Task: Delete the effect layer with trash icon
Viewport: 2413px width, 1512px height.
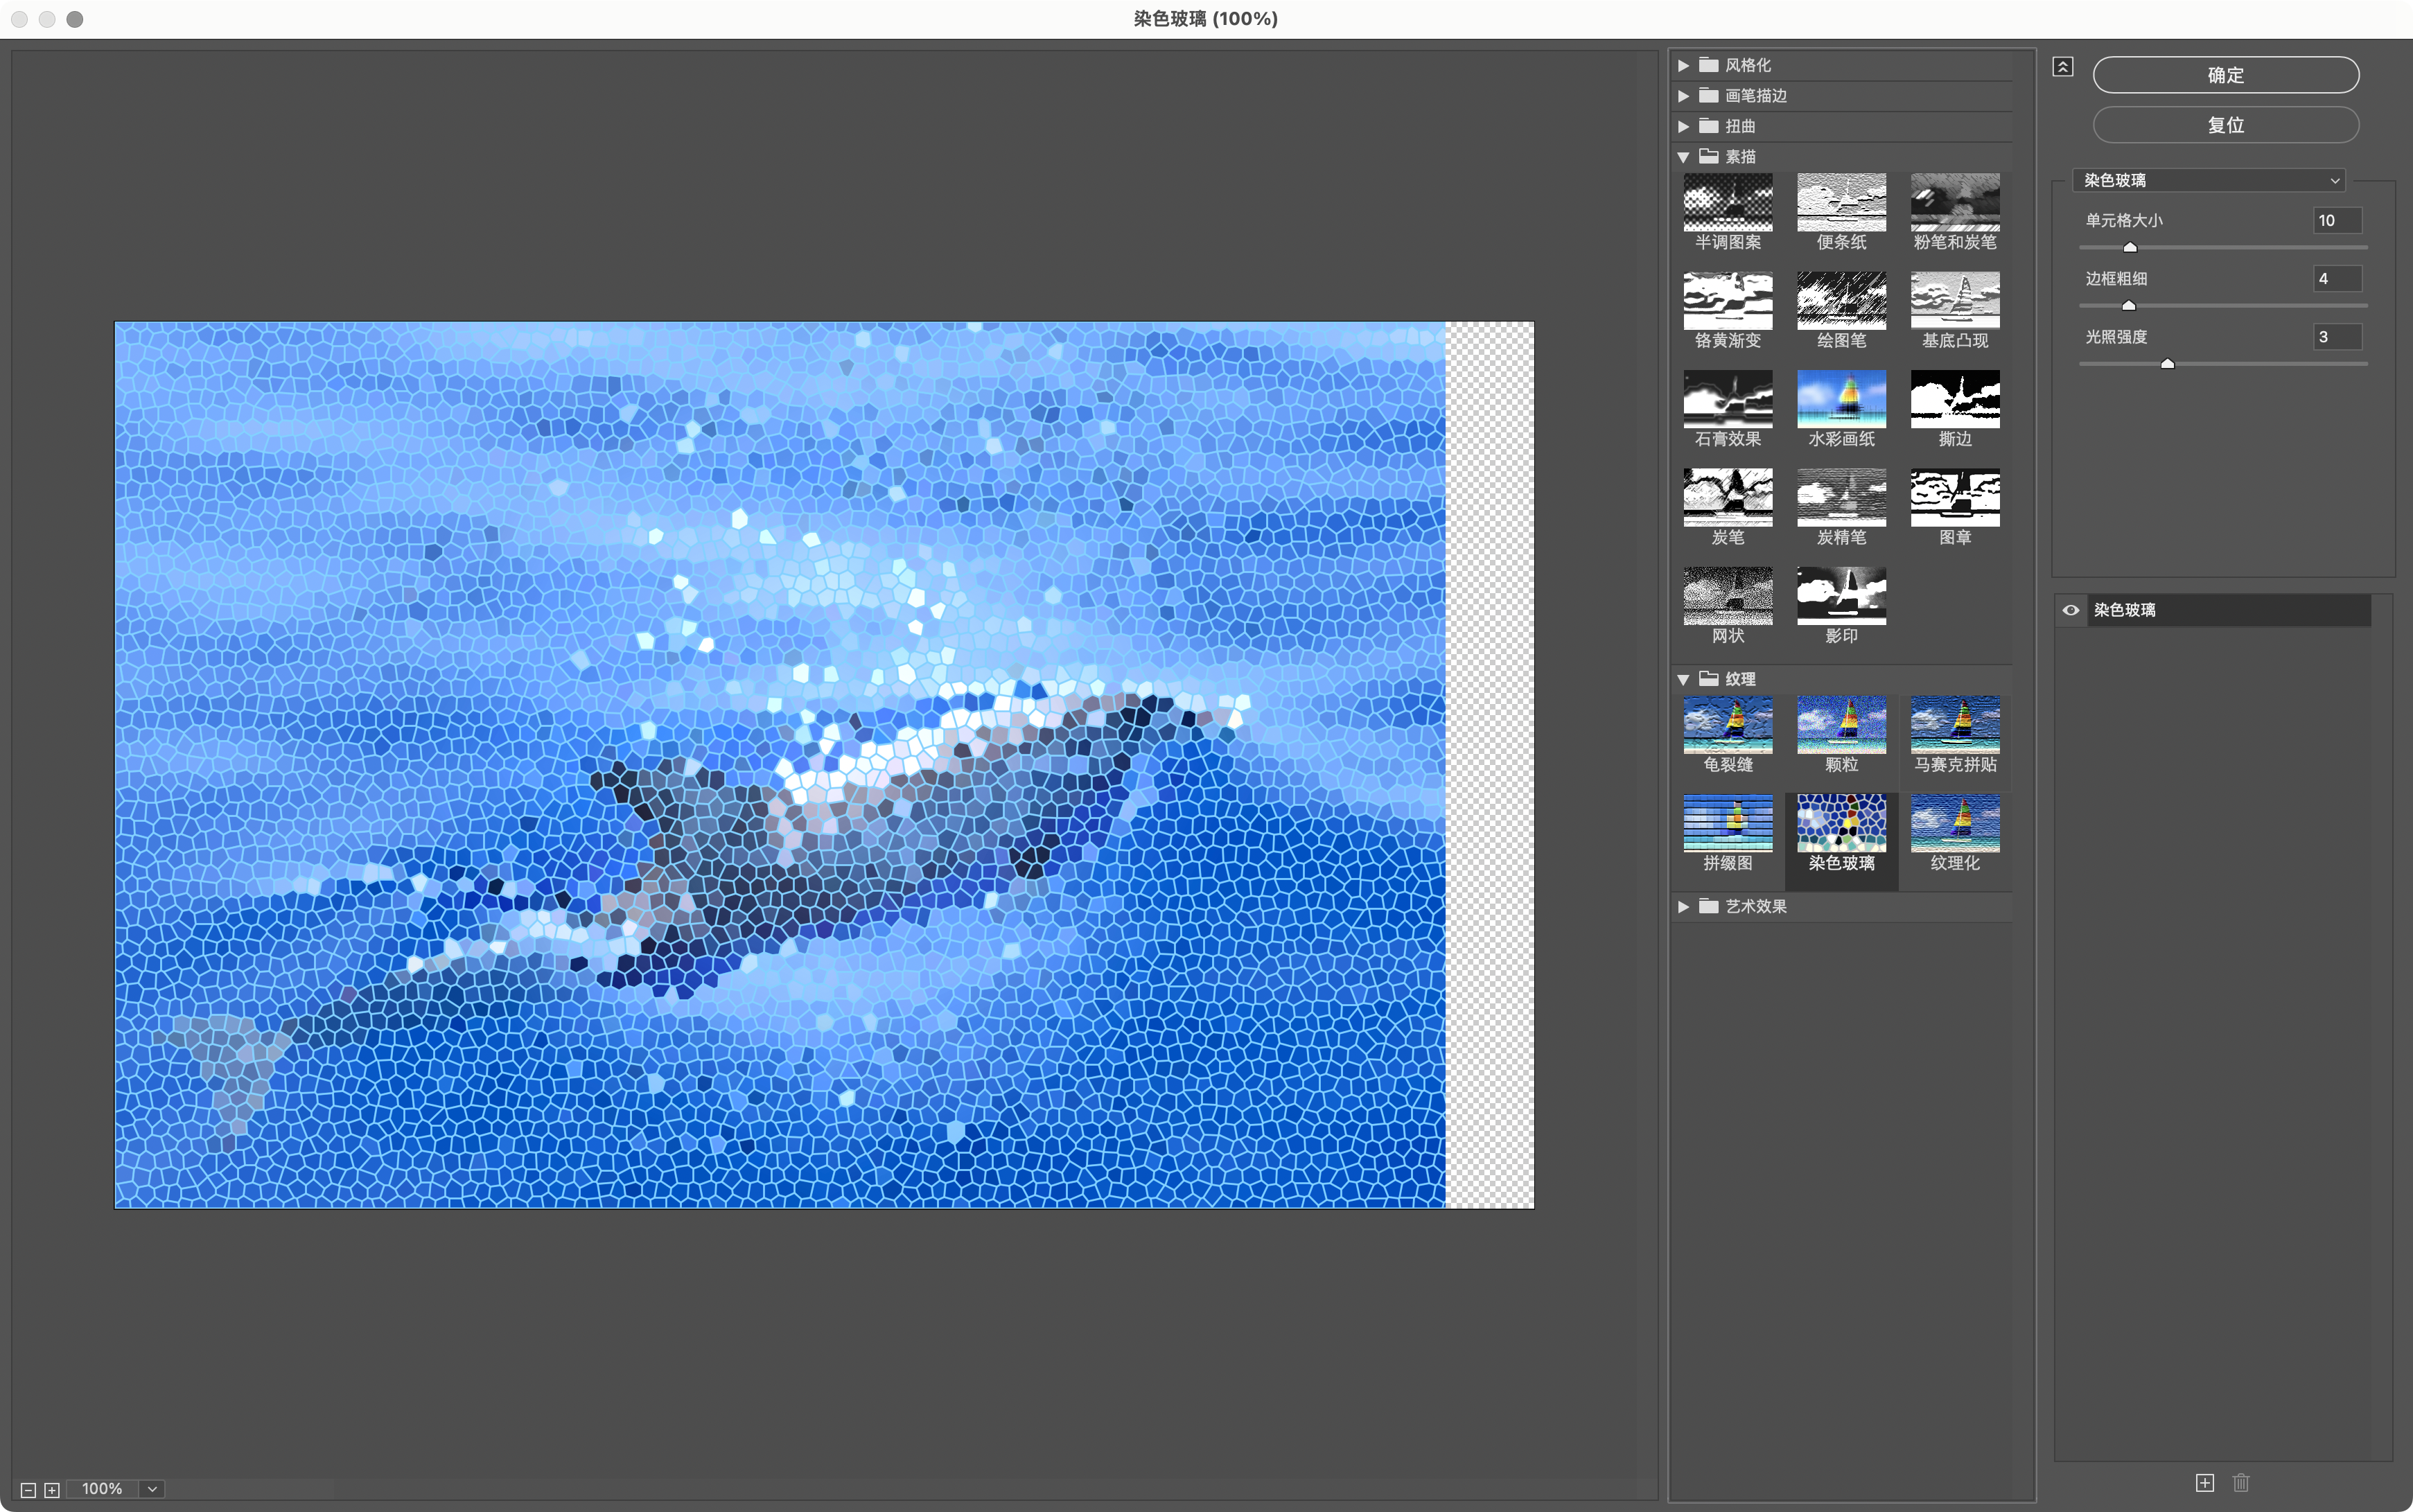Action: point(2241,1483)
